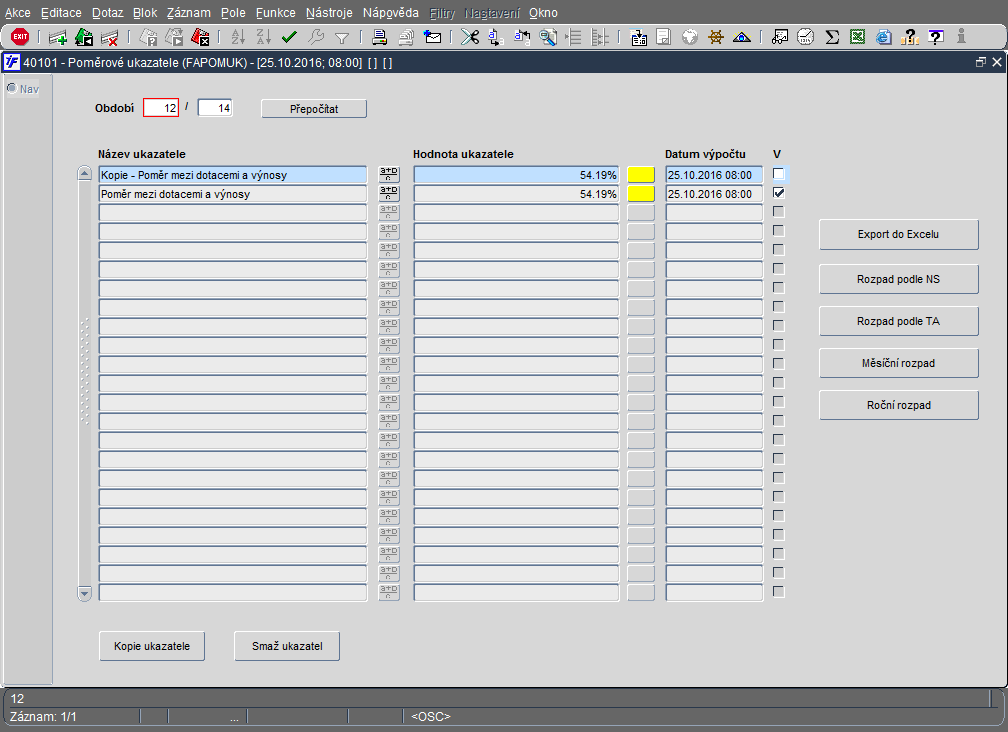Open the Blok menu
Image resolution: width=1008 pixels, height=732 pixels.
click(145, 13)
